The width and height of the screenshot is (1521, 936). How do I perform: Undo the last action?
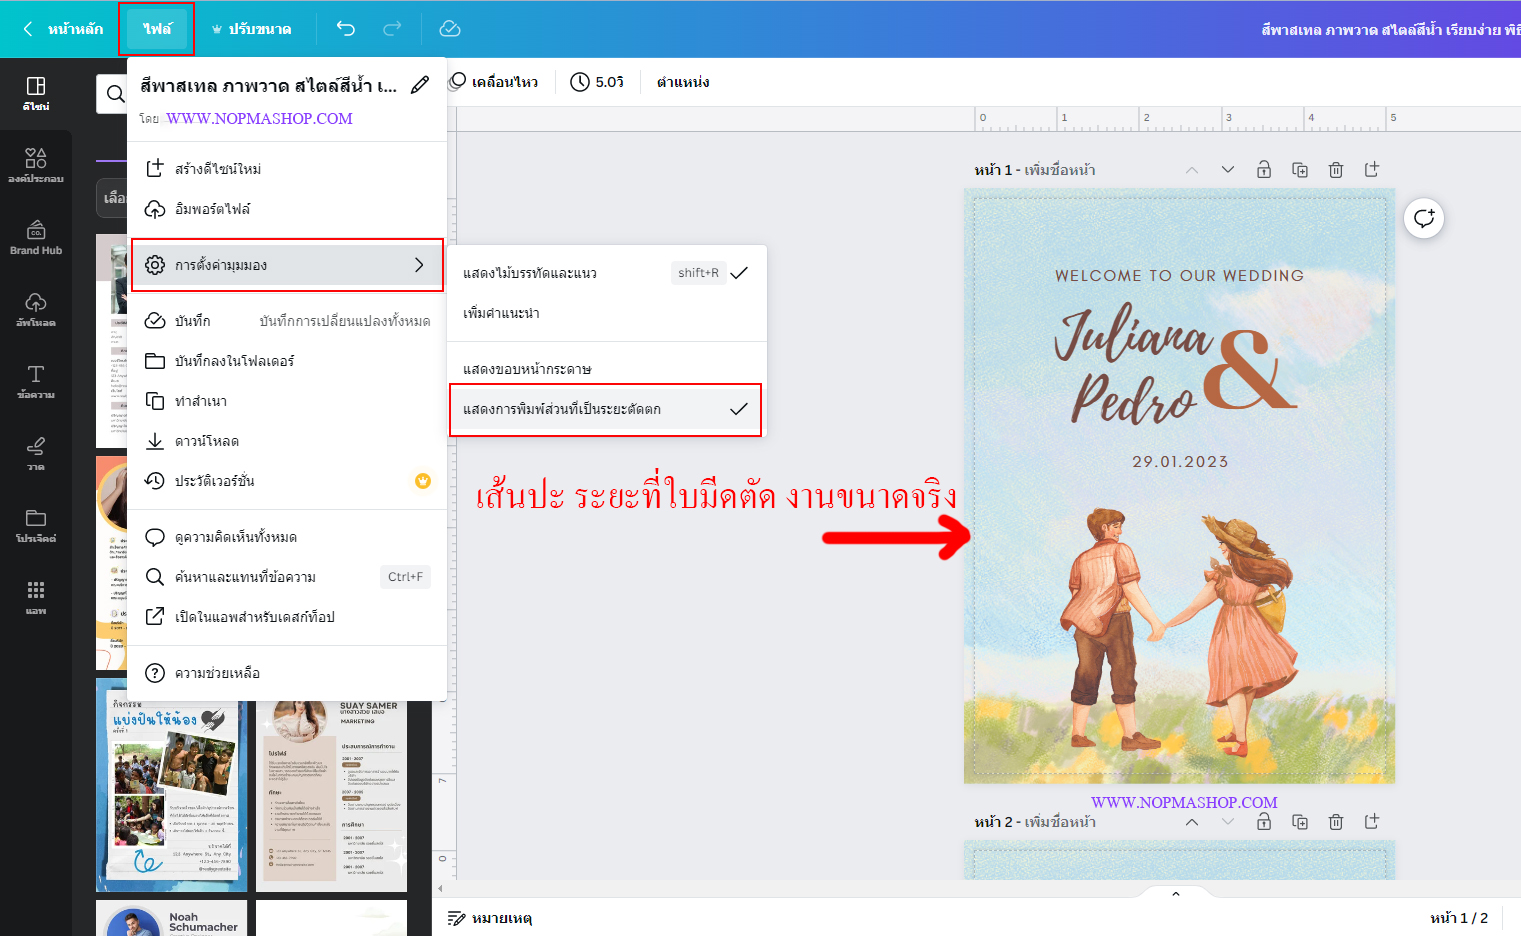point(346,28)
